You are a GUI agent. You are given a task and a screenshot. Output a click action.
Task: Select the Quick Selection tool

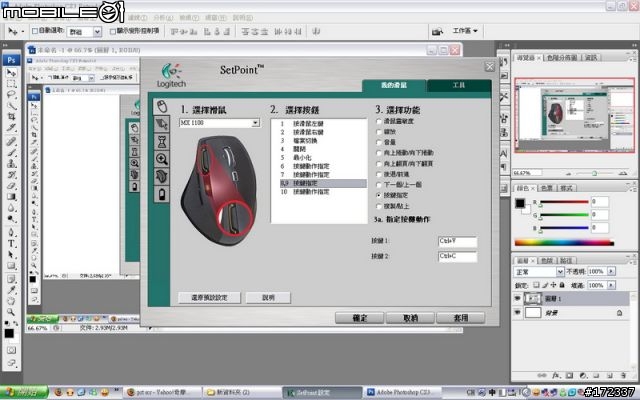pyautogui.click(x=11, y=106)
